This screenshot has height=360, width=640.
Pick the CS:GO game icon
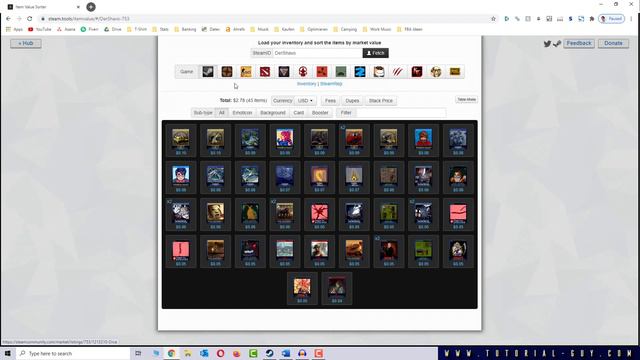point(246,72)
